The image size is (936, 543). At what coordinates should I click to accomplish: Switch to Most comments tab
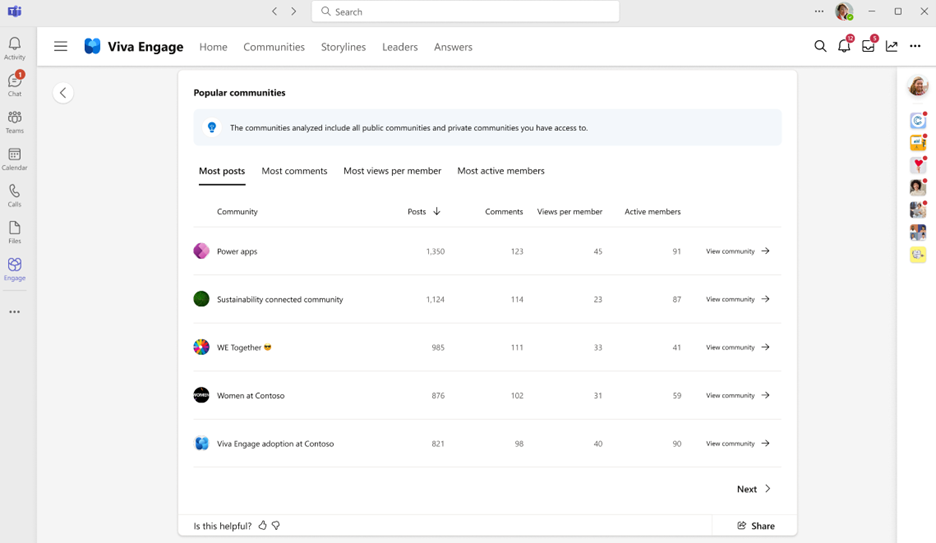tap(294, 171)
